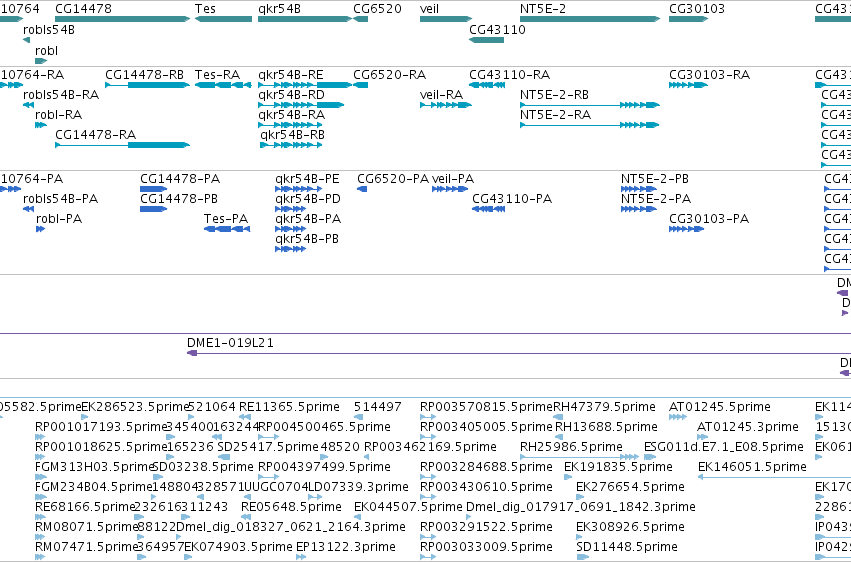The height and width of the screenshot is (562, 851).
Task: Click the robls54B-RA transcript label
Action: [x=61, y=94]
